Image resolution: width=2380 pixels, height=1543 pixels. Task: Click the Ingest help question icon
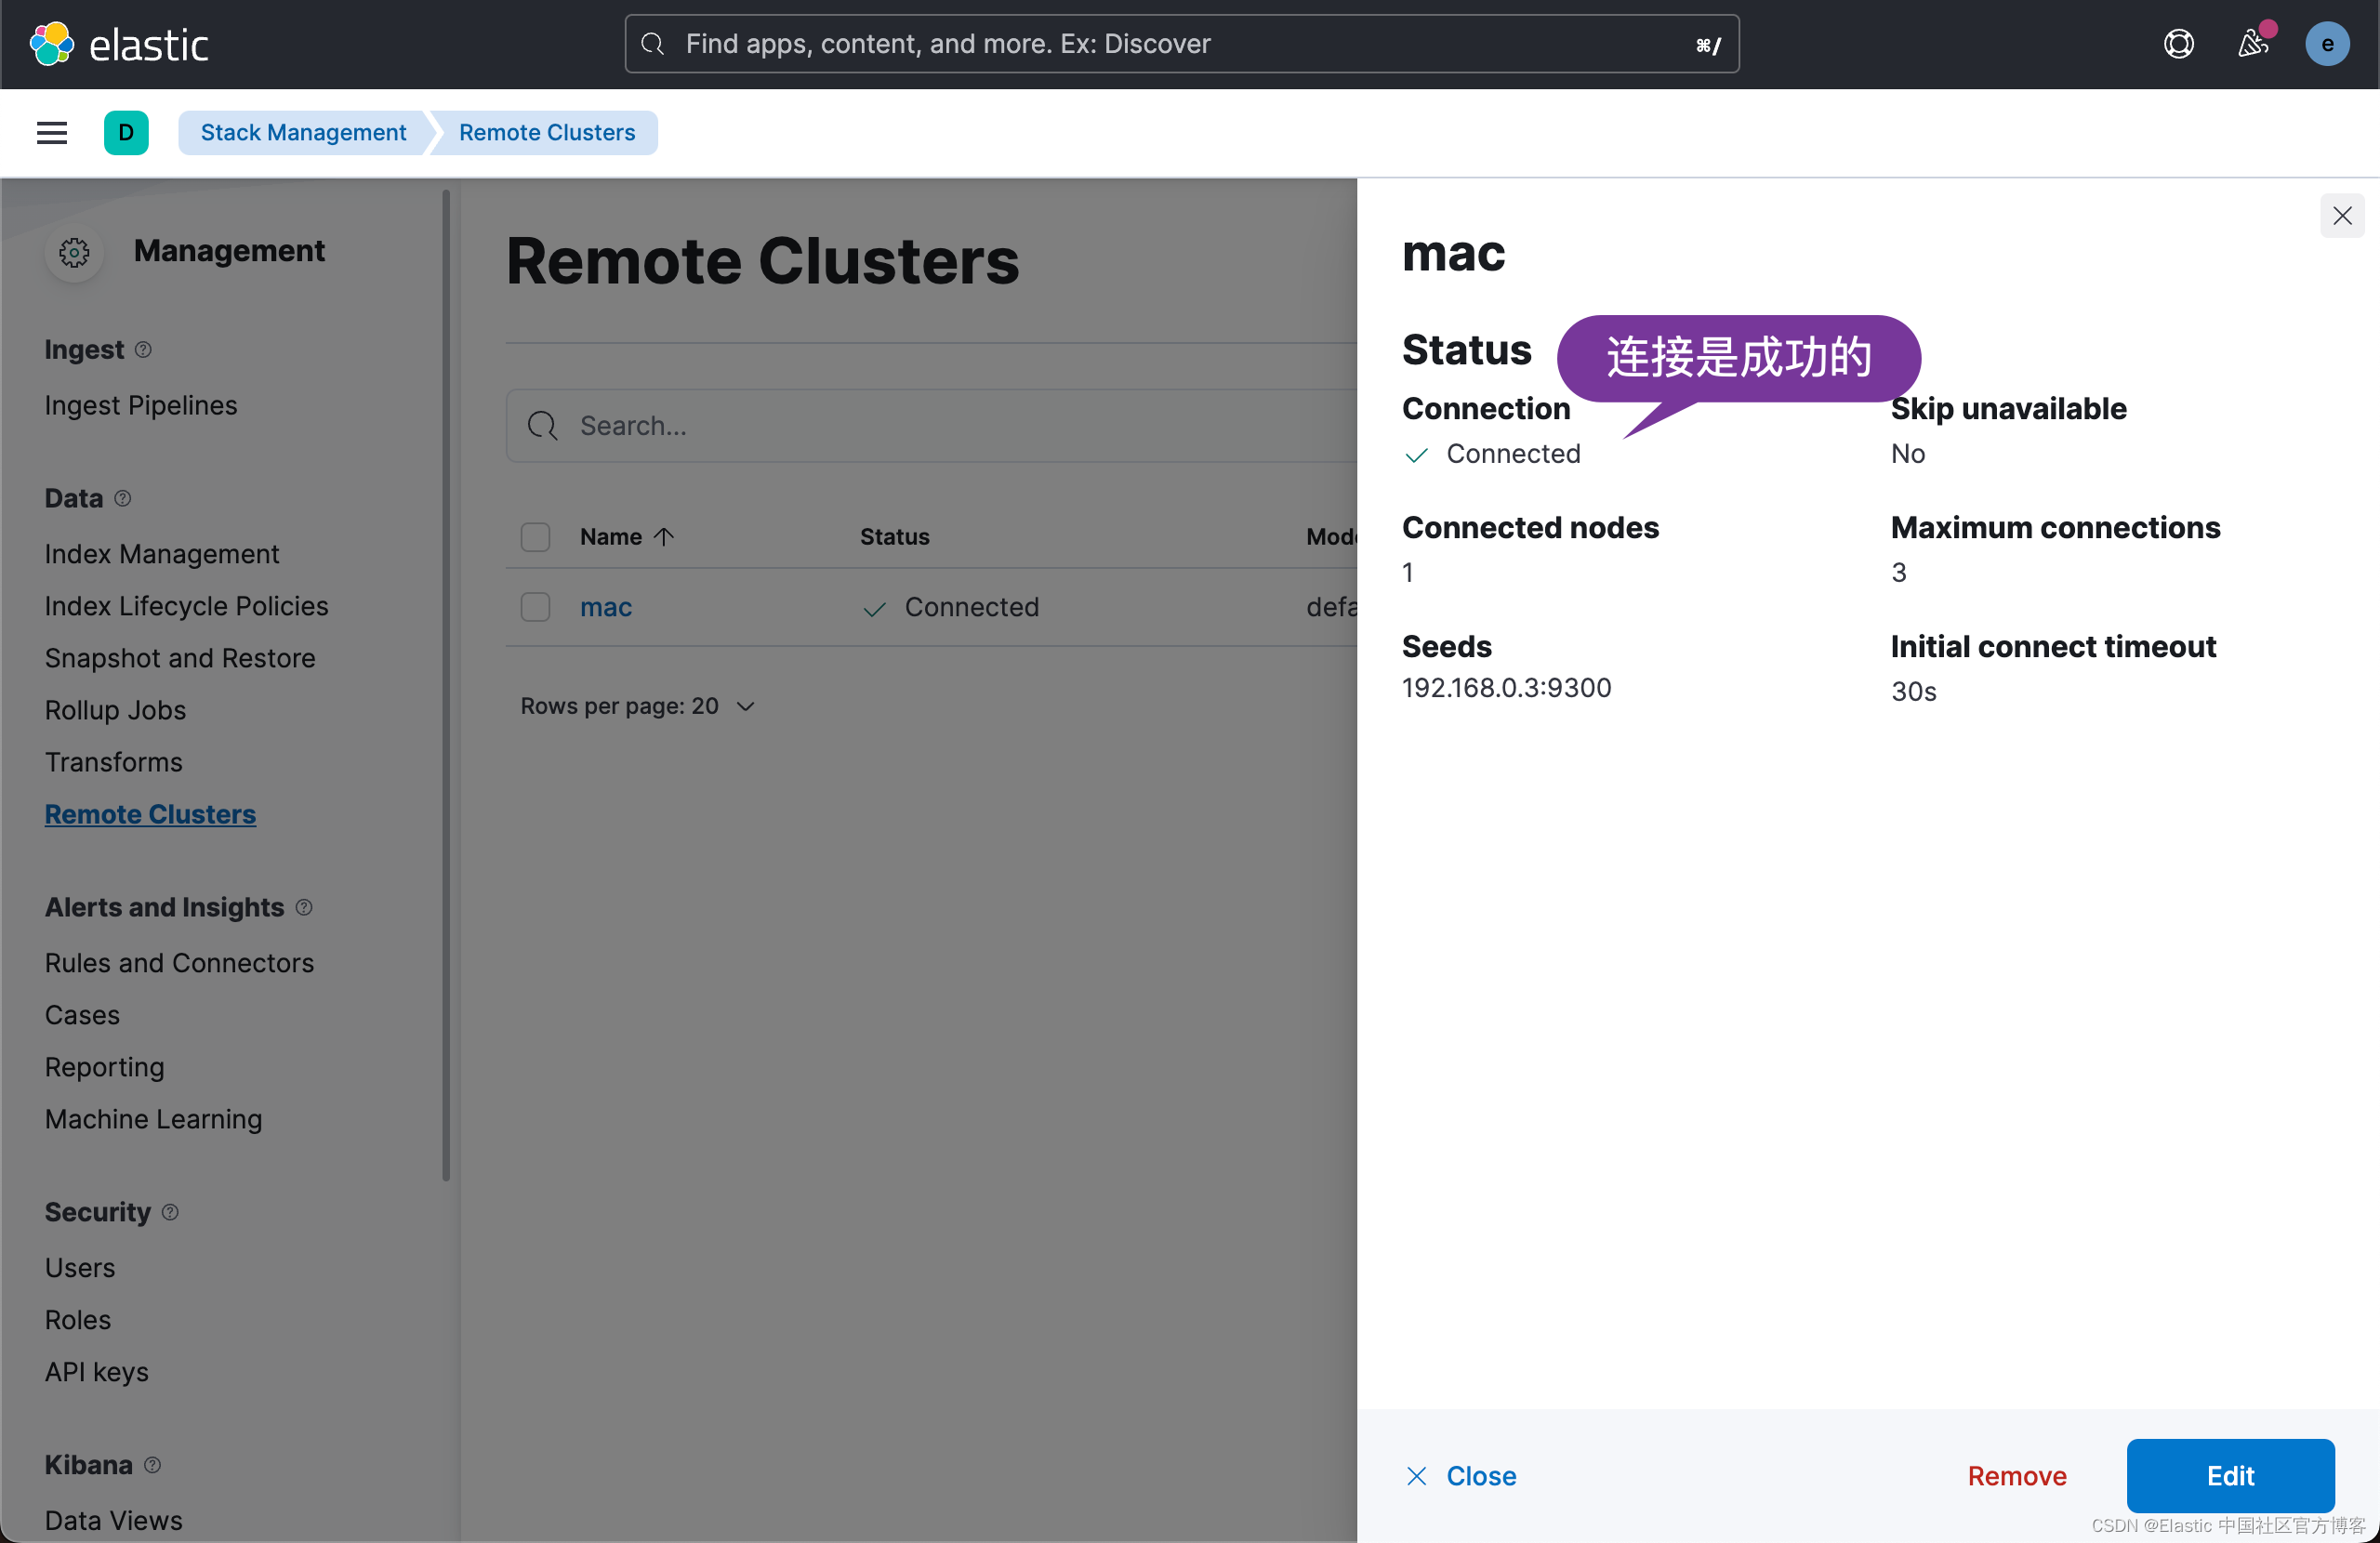[143, 350]
